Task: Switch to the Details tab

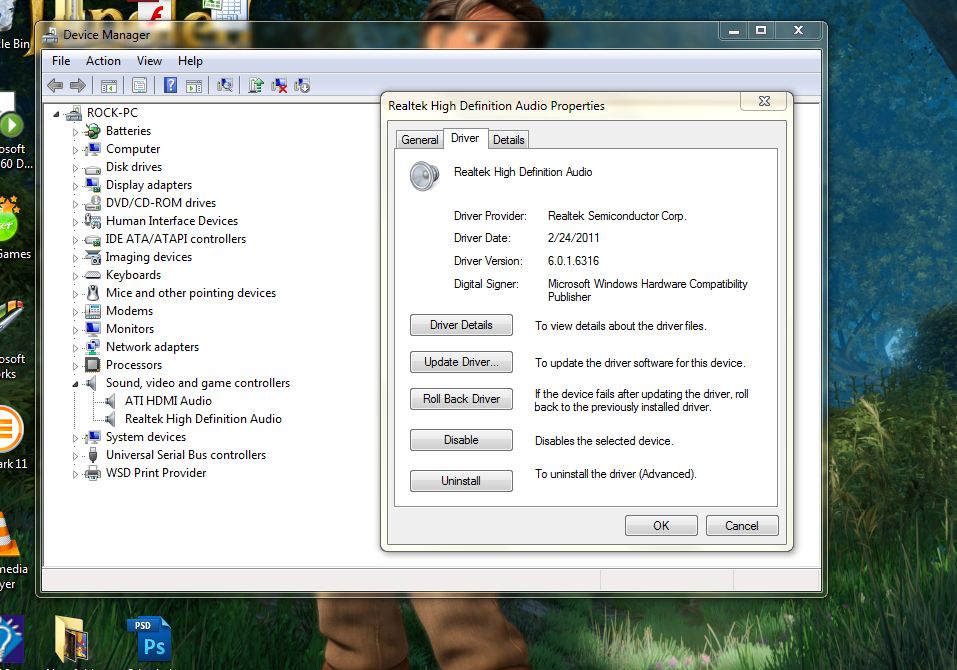Action: [508, 140]
